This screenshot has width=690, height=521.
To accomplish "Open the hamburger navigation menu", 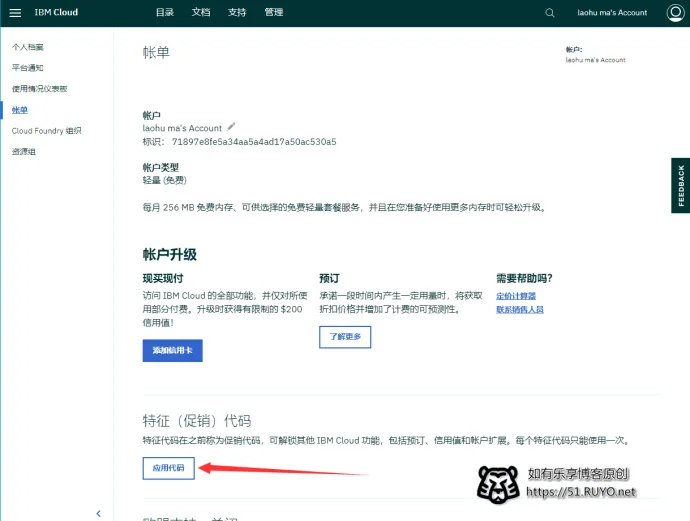I will [15, 13].
